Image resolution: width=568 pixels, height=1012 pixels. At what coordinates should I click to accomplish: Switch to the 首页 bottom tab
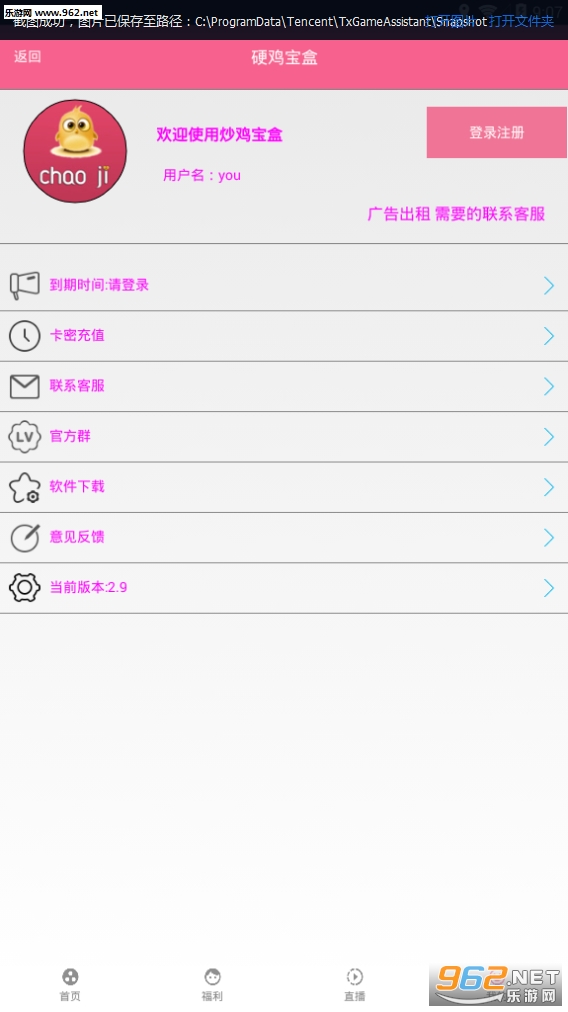click(70, 984)
